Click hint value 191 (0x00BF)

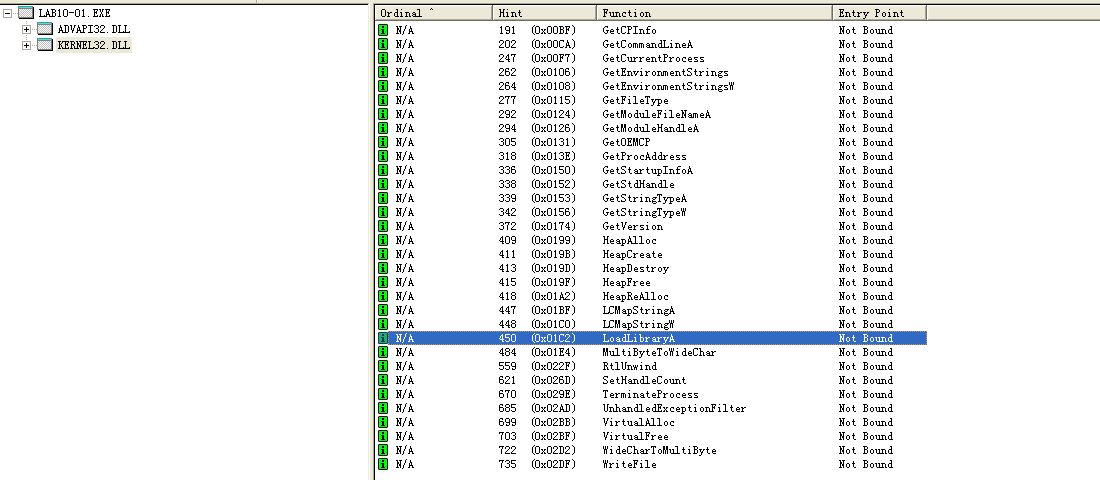pyautogui.click(x=537, y=30)
